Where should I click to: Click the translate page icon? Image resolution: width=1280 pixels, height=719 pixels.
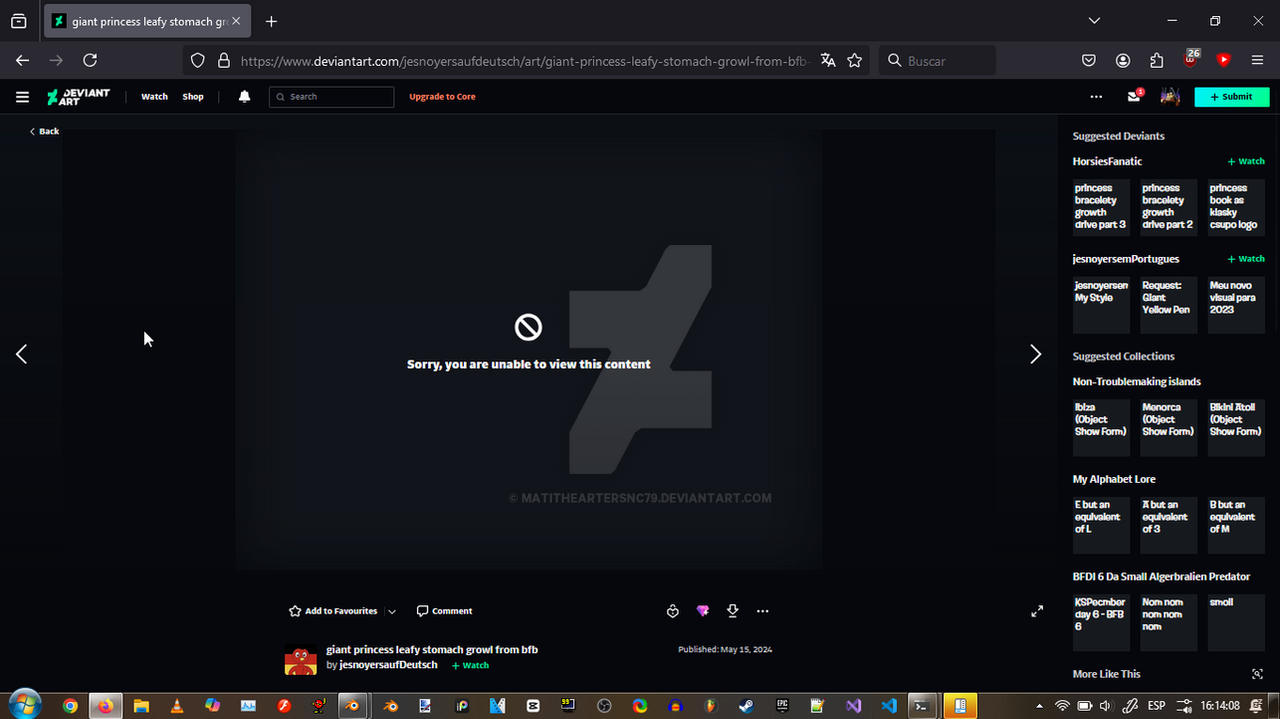point(827,60)
